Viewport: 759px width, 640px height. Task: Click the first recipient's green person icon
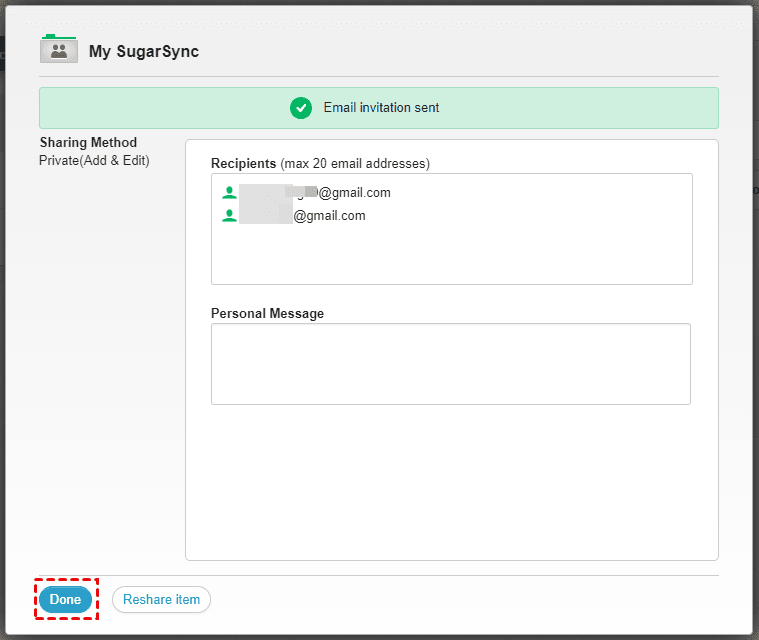(229, 193)
